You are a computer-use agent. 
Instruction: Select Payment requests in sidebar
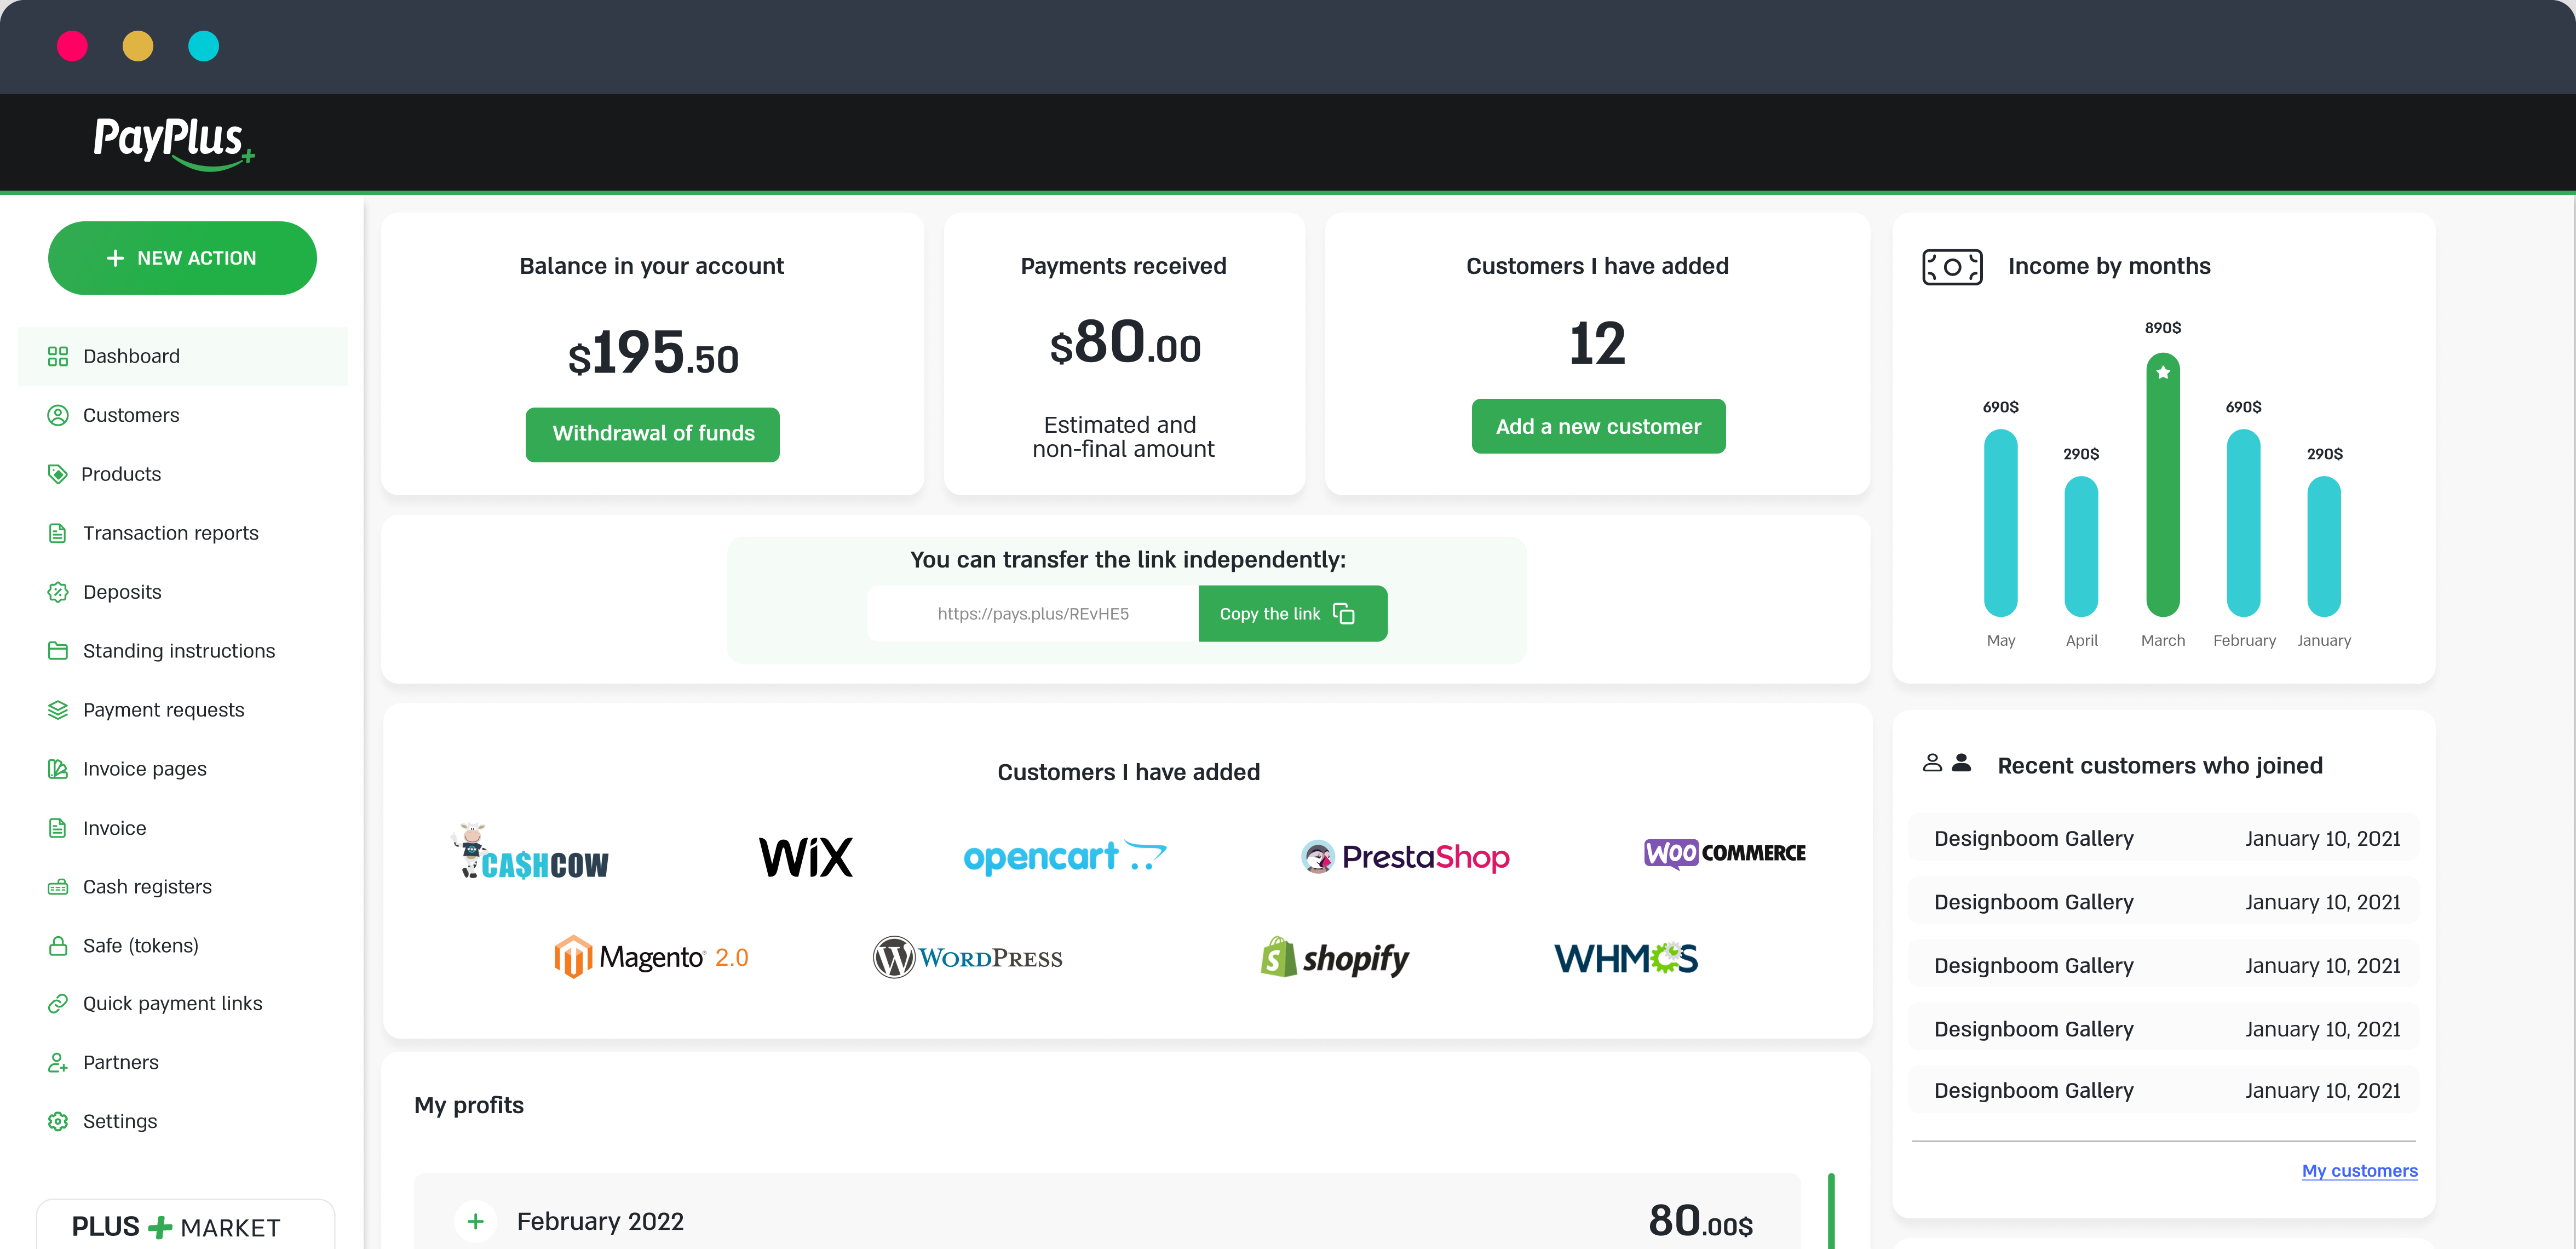[163, 710]
